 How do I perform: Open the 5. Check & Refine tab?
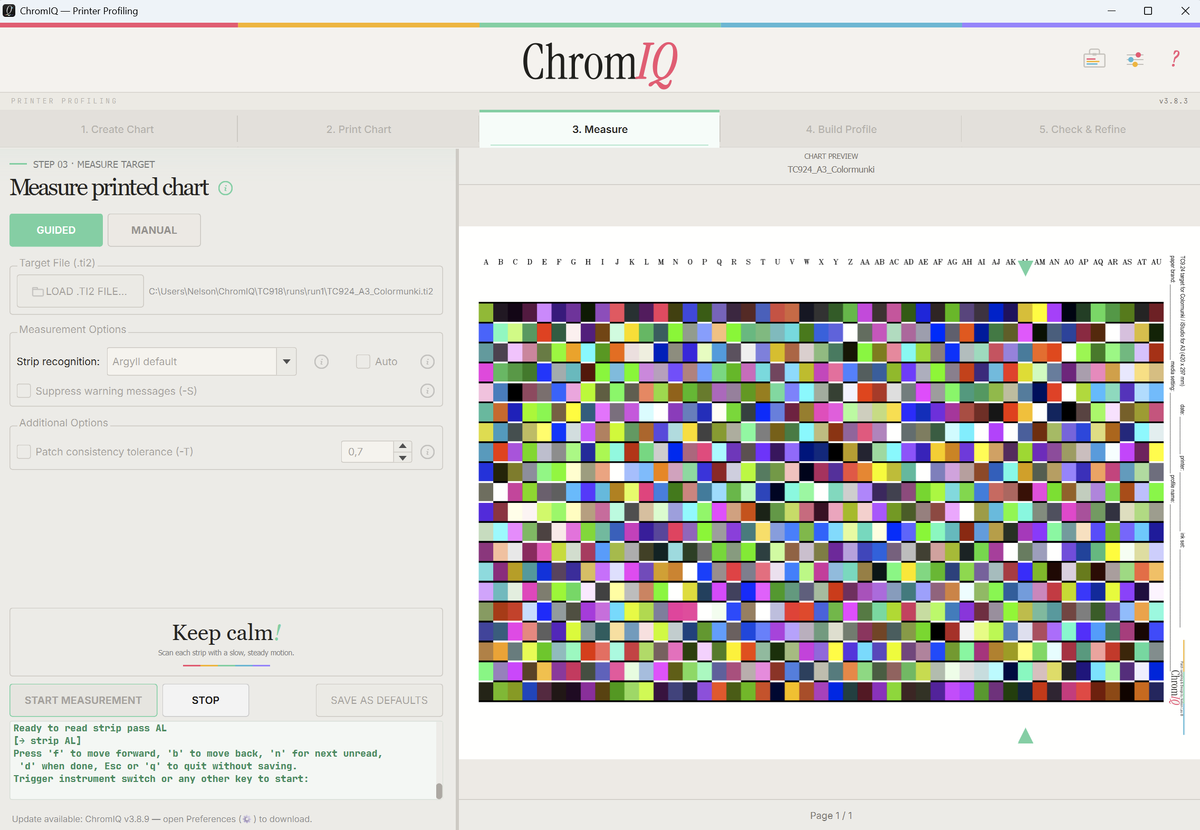(x=1081, y=129)
